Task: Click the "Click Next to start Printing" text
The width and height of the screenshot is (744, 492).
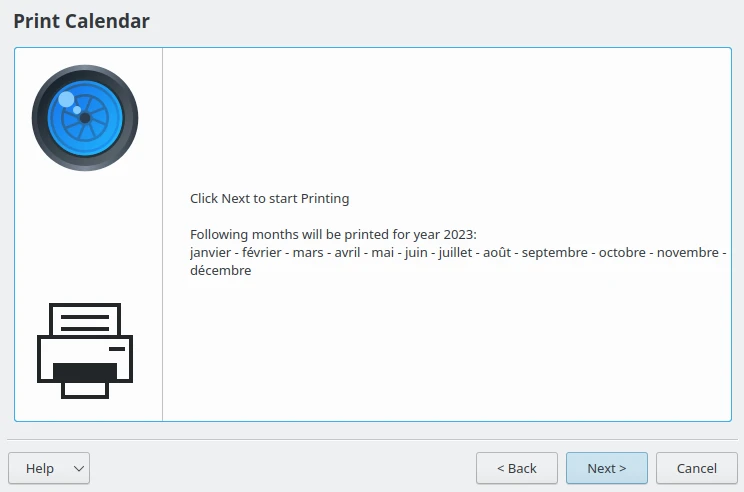Action: coord(269,198)
